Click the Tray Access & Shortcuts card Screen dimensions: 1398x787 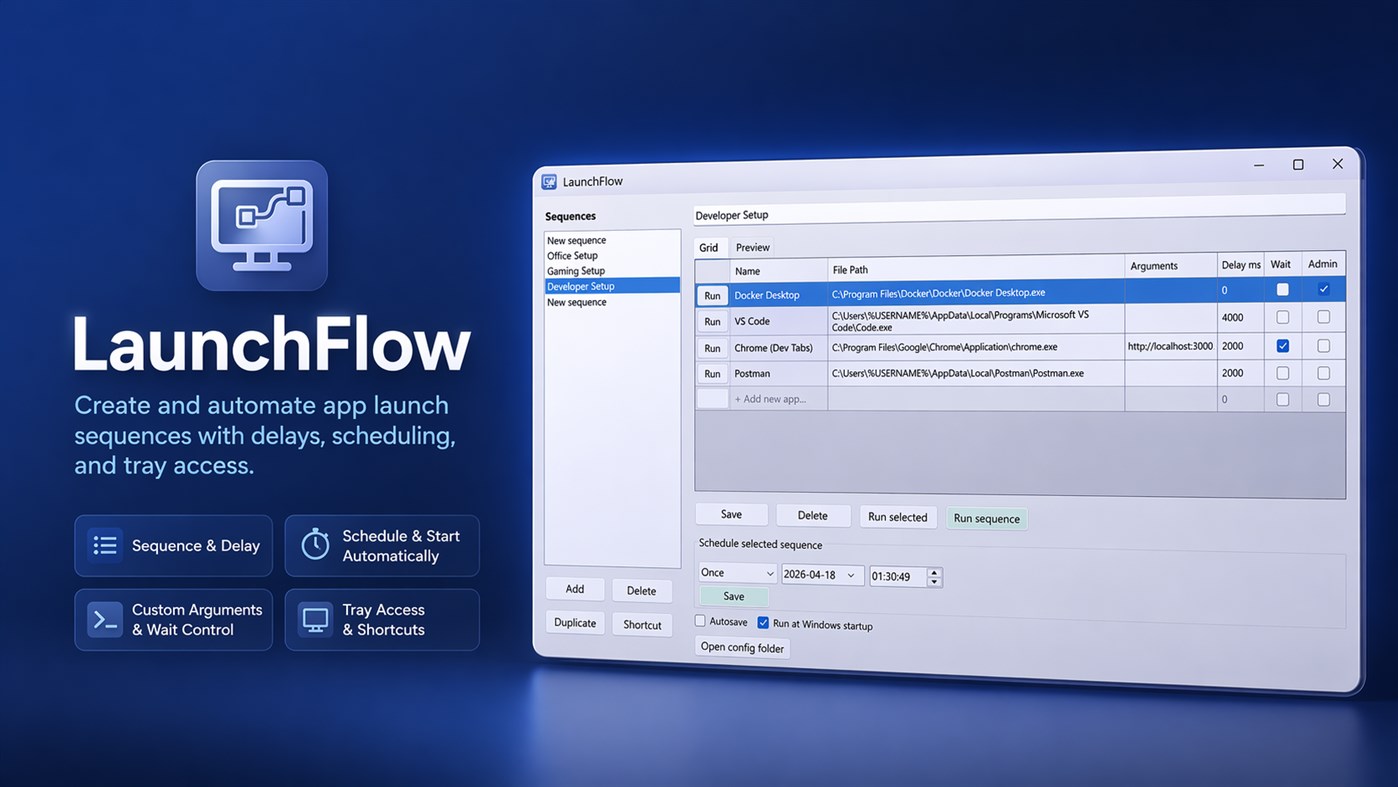point(382,620)
